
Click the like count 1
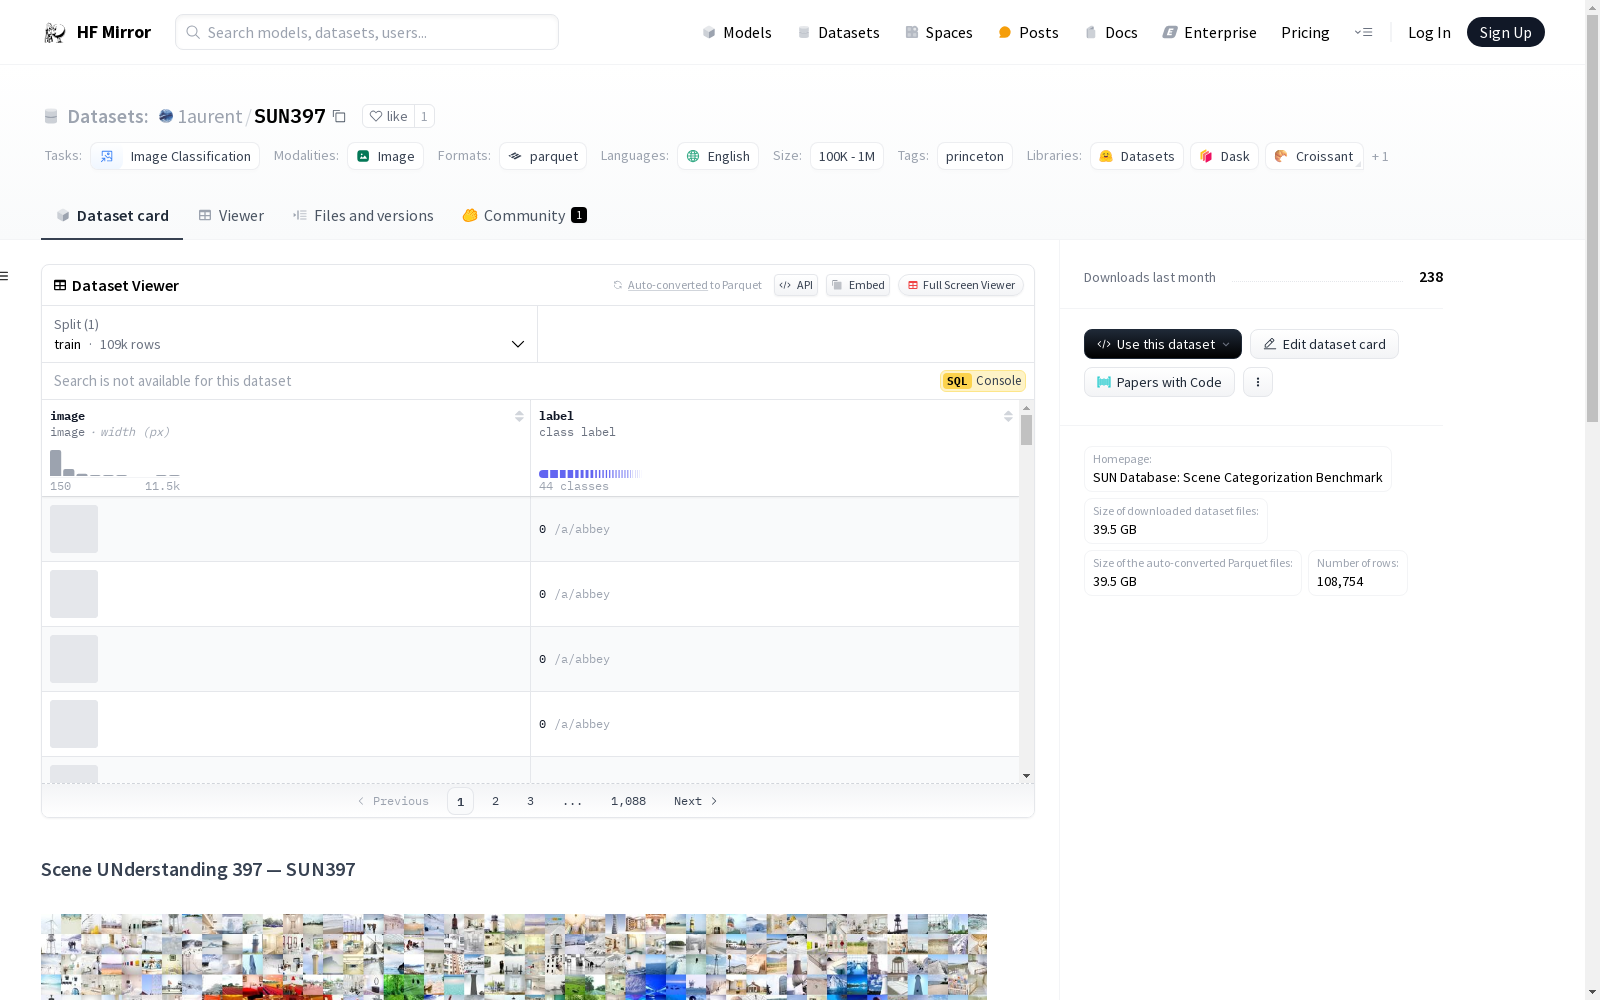point(424,116)
